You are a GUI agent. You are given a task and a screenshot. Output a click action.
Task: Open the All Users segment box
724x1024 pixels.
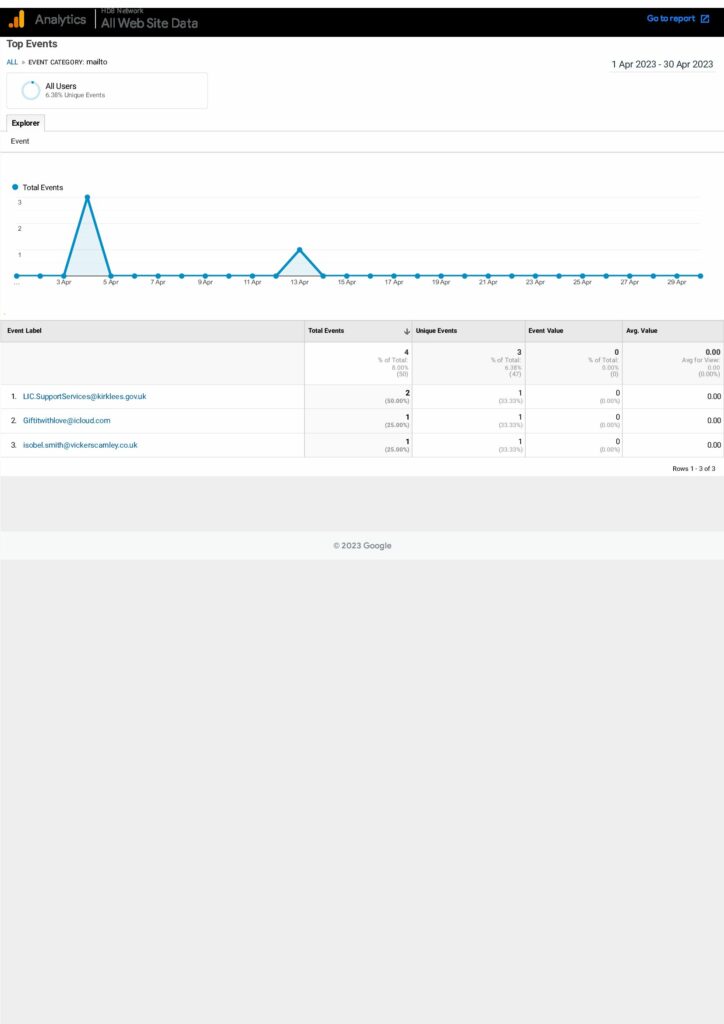(107, 90)
